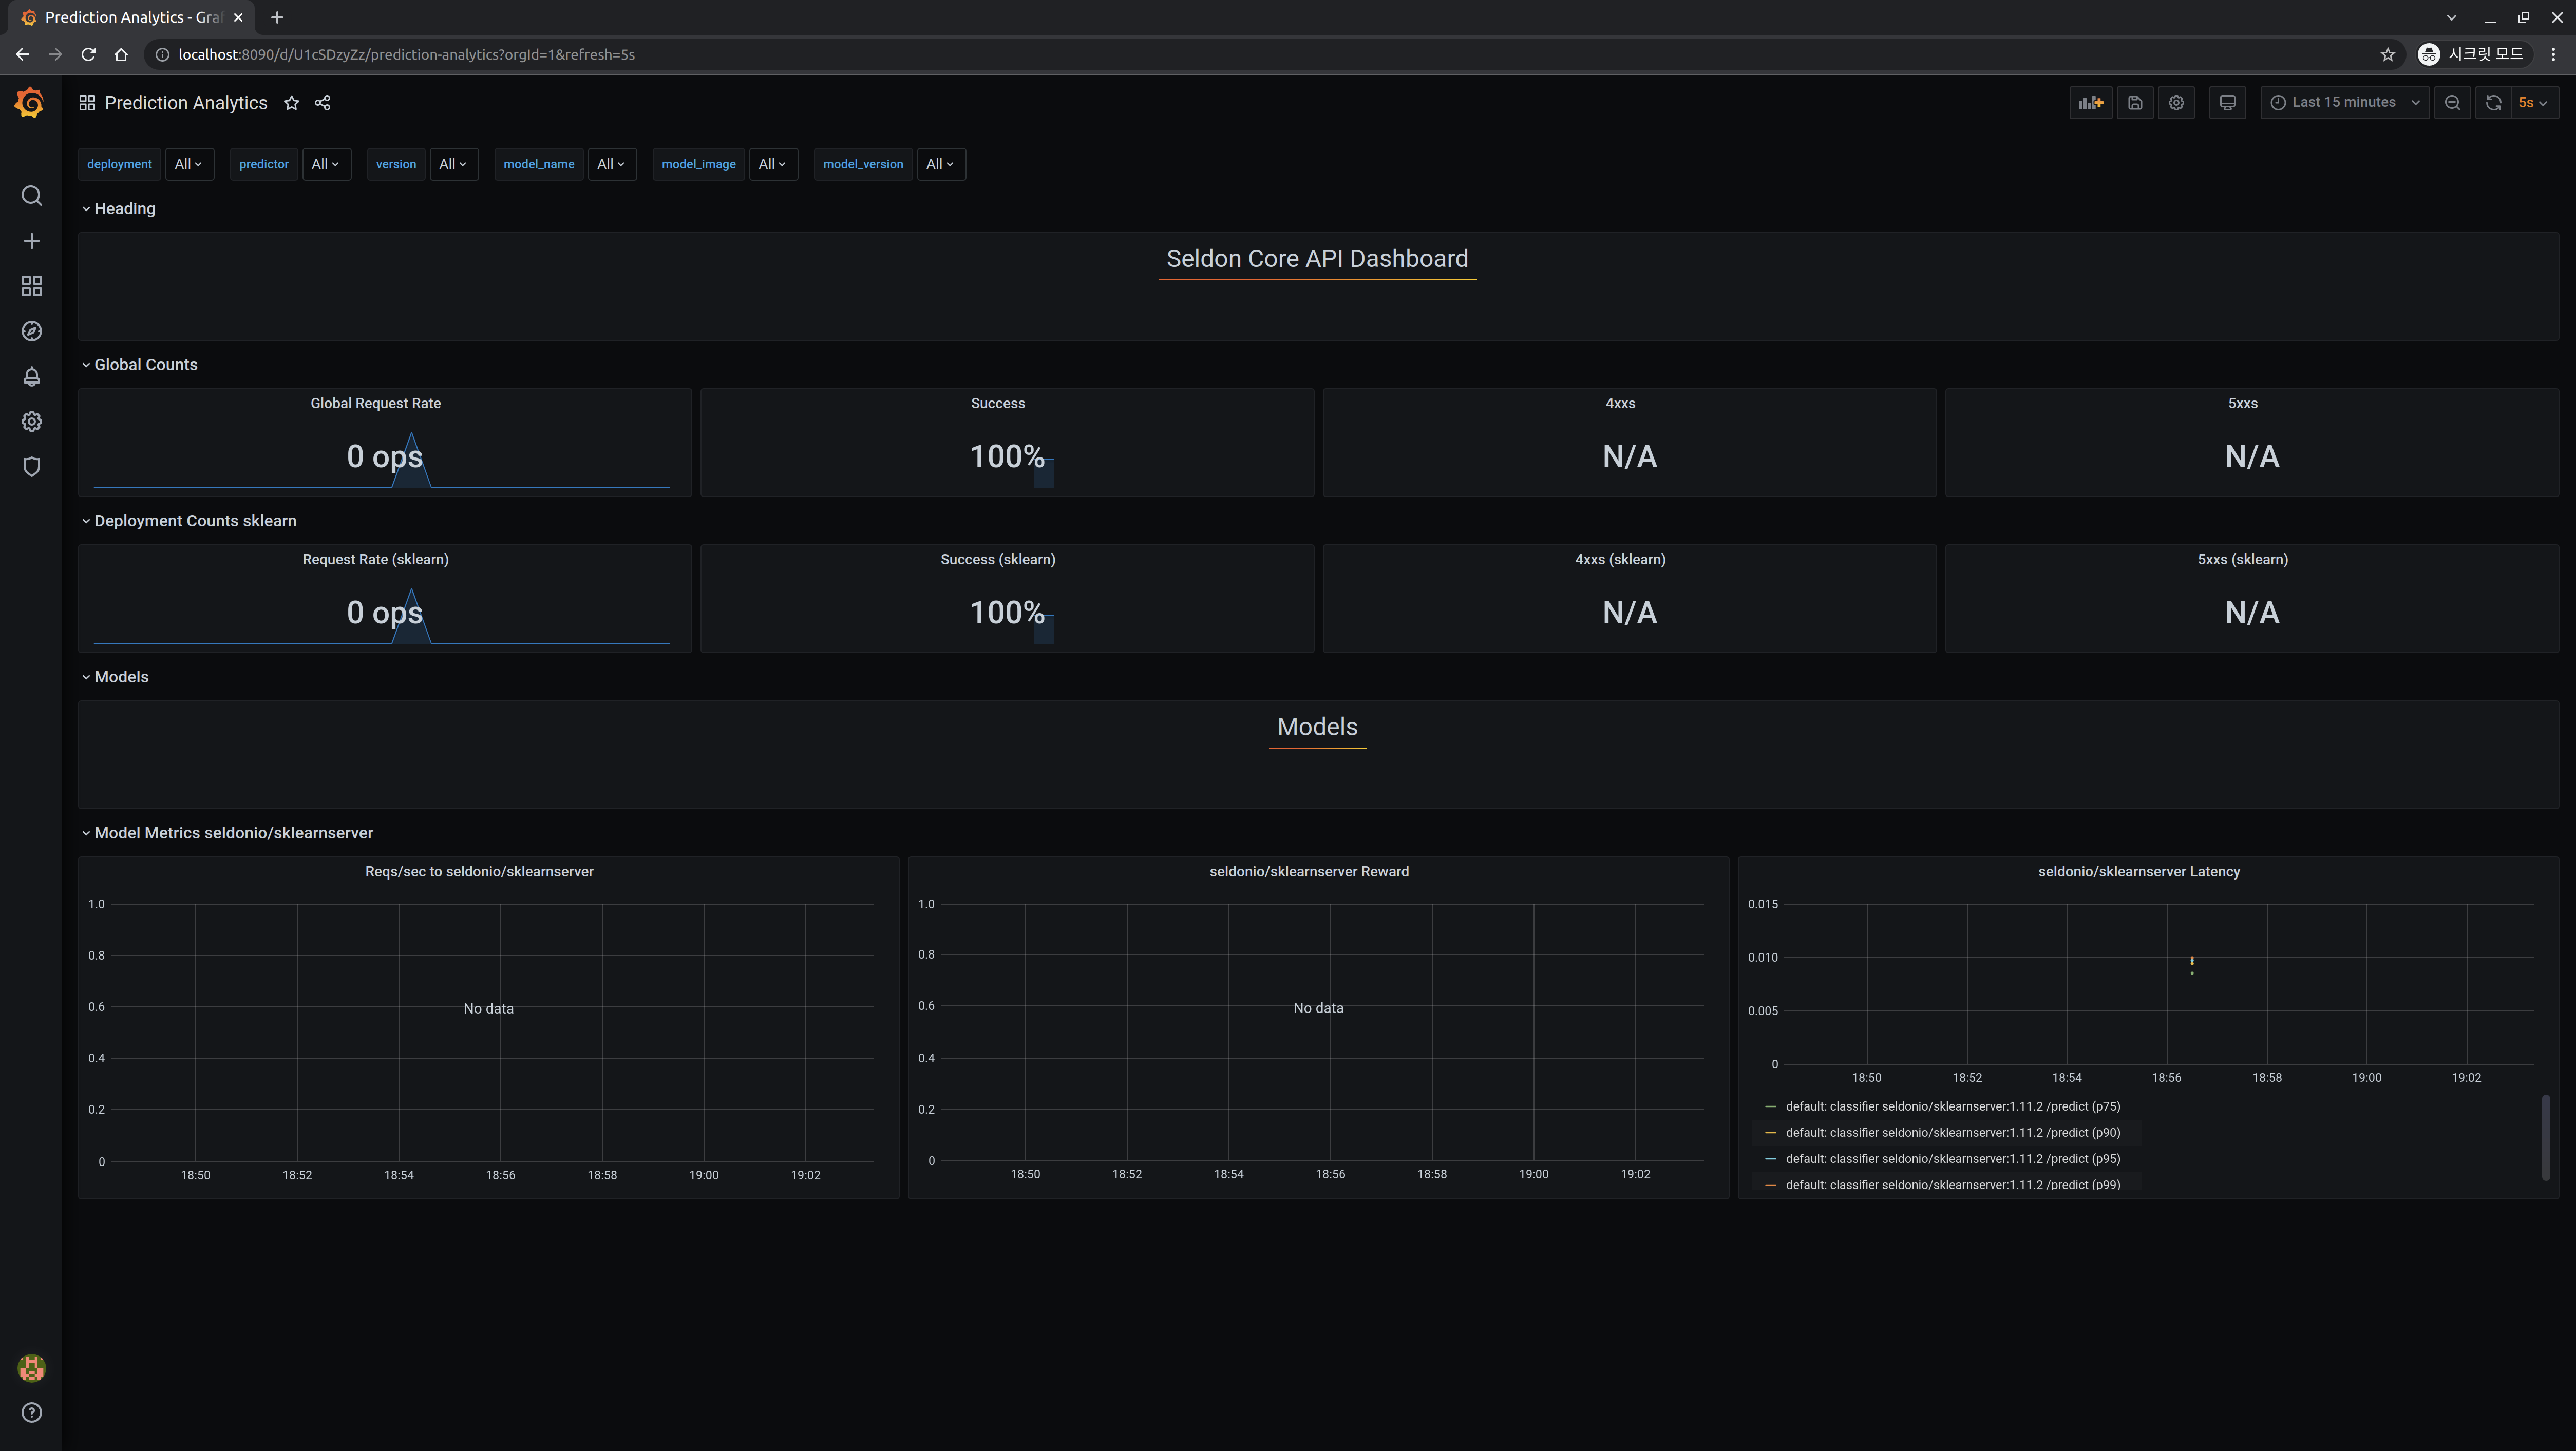Screen dimensions: 2576x1451
Task: Open the Create plus menu
Action: (31, 241)
